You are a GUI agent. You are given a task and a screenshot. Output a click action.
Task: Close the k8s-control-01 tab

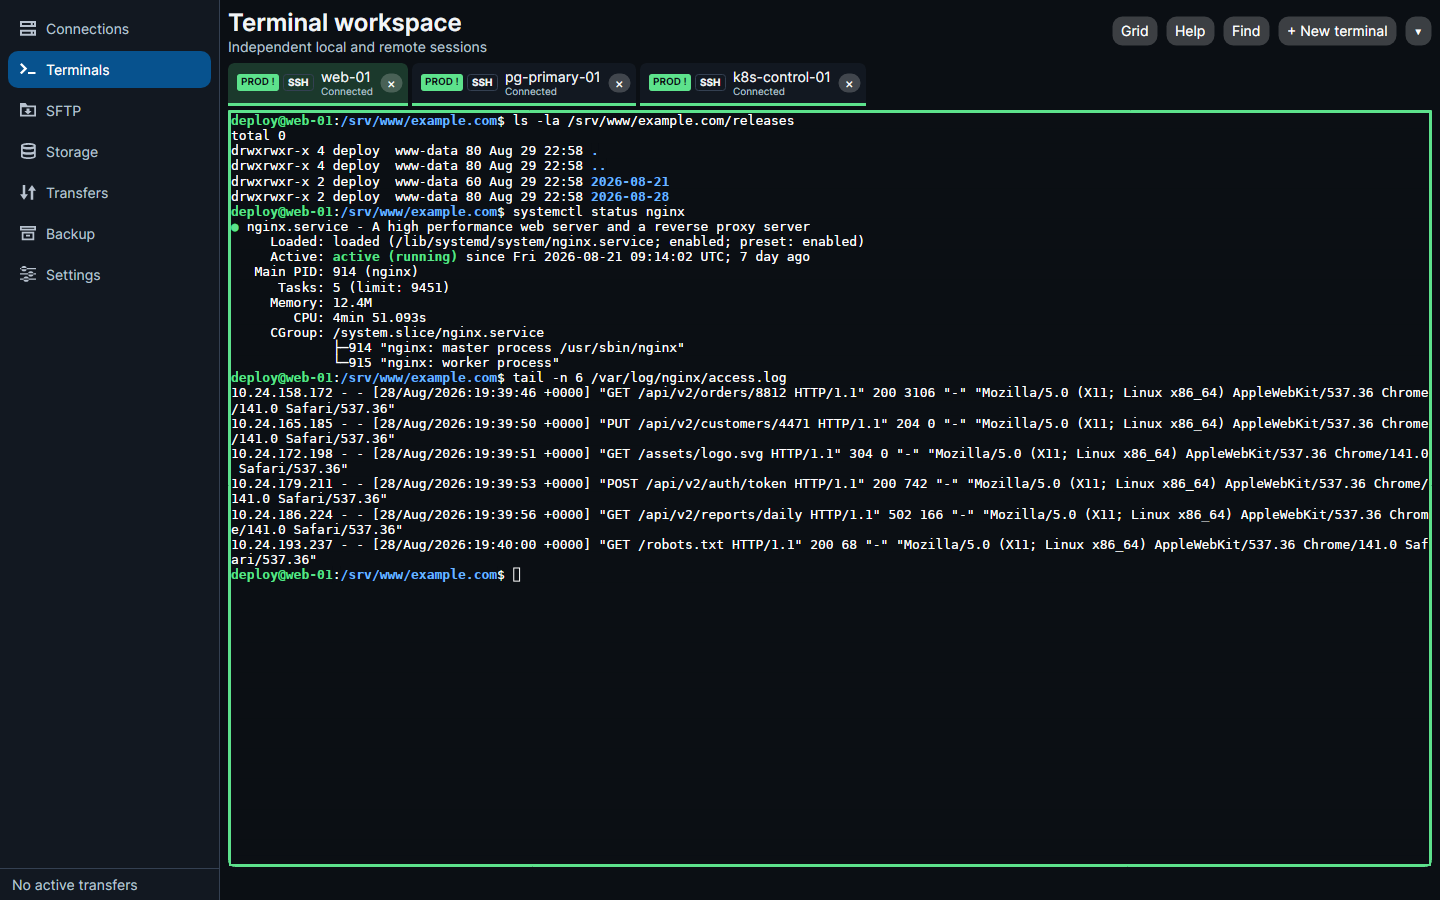tap(849, 84)
